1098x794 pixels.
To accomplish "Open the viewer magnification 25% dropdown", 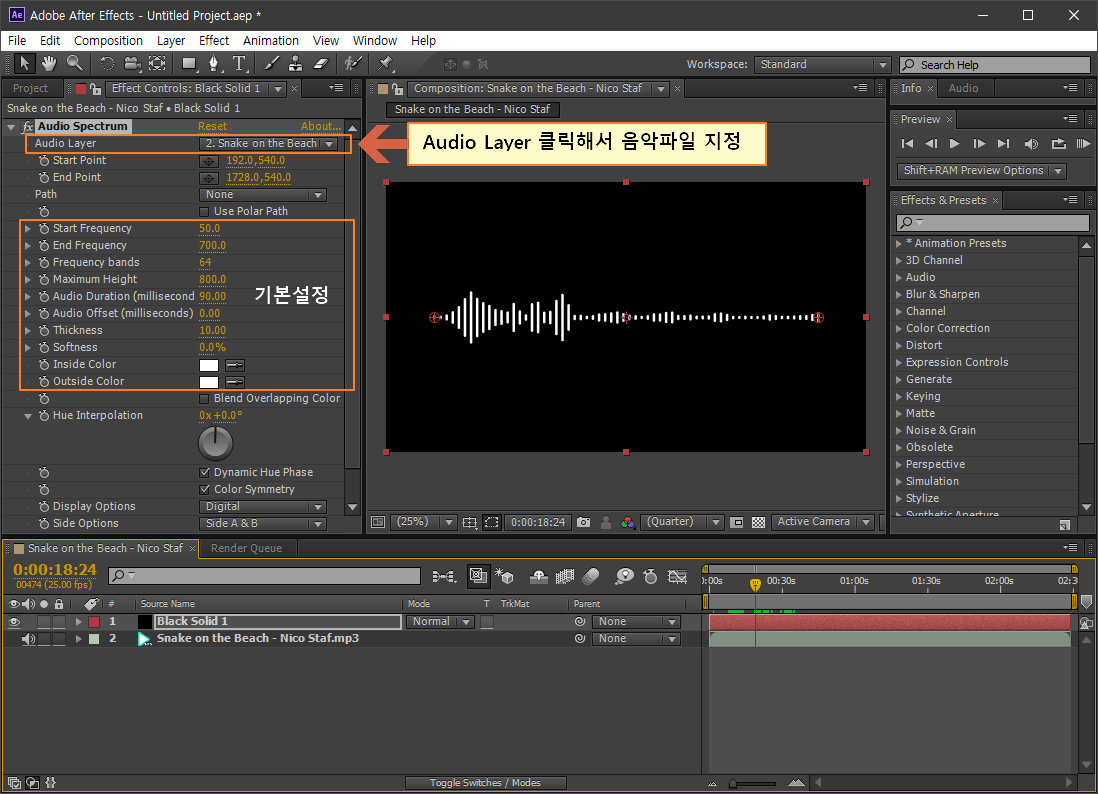I will pos(424,522).
